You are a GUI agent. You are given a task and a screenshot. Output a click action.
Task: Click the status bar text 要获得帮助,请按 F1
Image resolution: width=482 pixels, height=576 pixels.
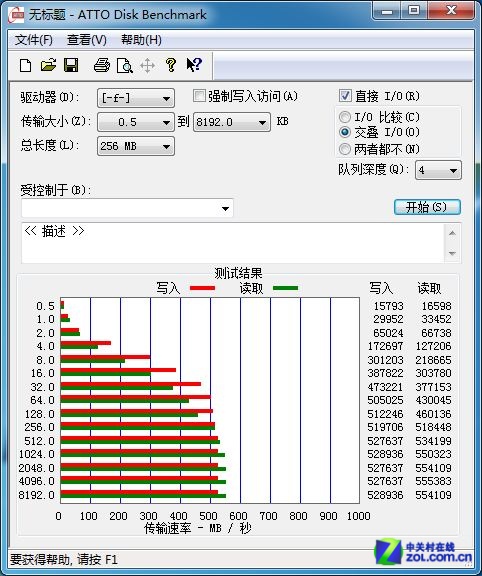pyautogui.click(x=64, y=559)
